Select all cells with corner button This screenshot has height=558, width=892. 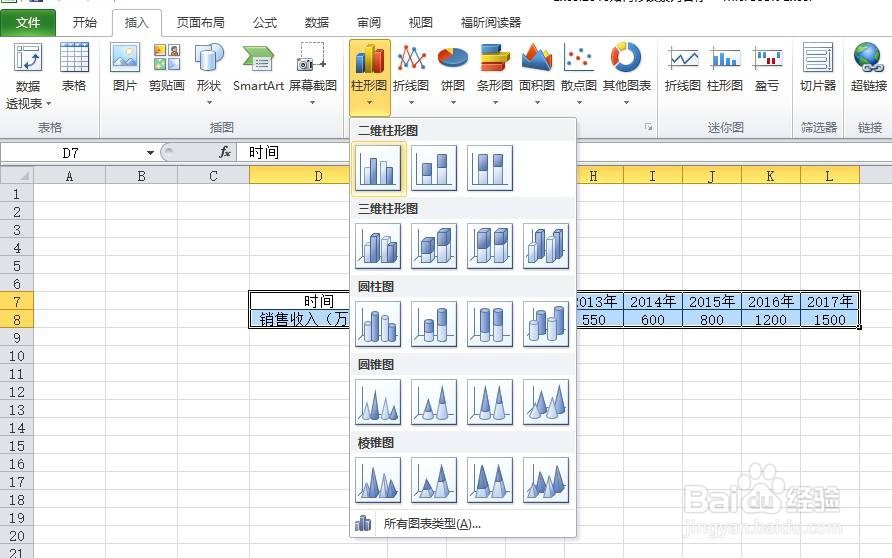[x=16, y=175]
